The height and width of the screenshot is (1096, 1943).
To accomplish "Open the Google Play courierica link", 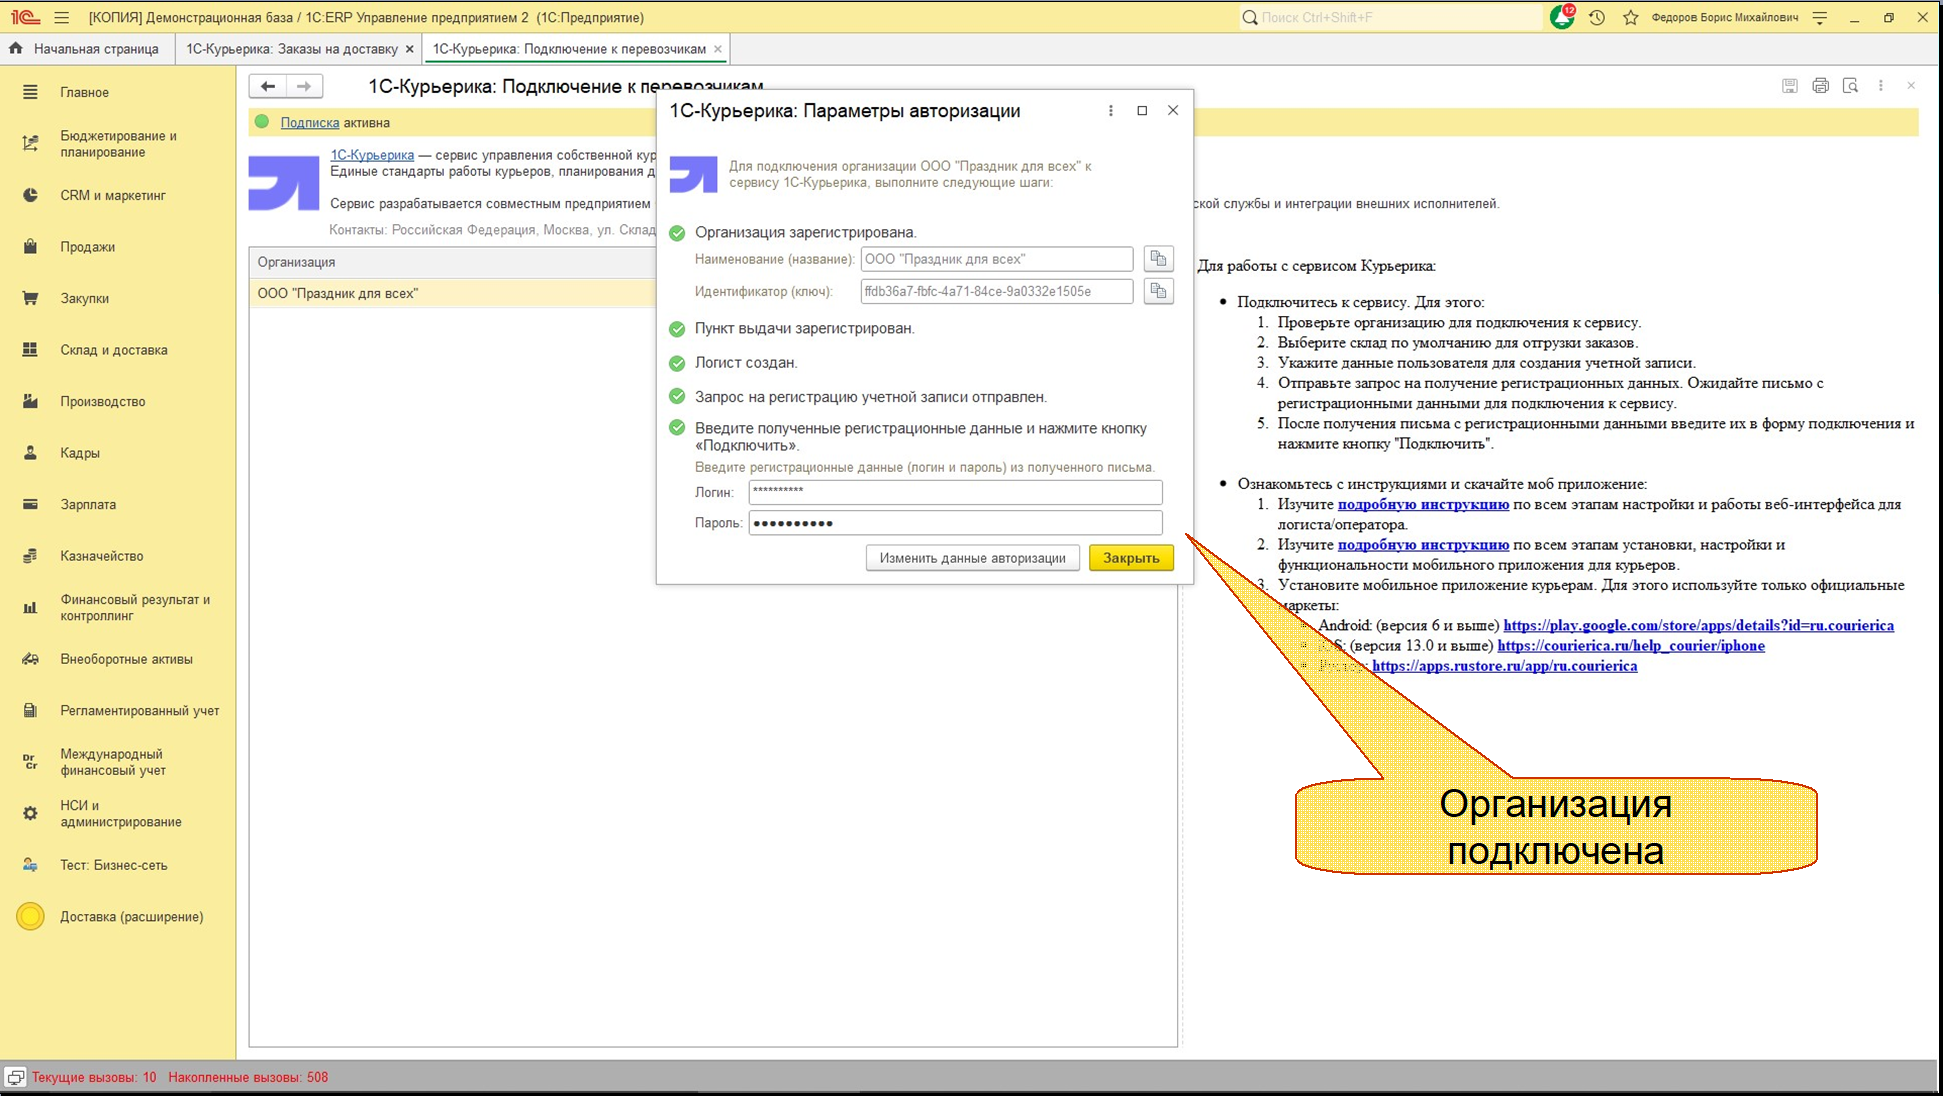I will (x=1698, y=625).
